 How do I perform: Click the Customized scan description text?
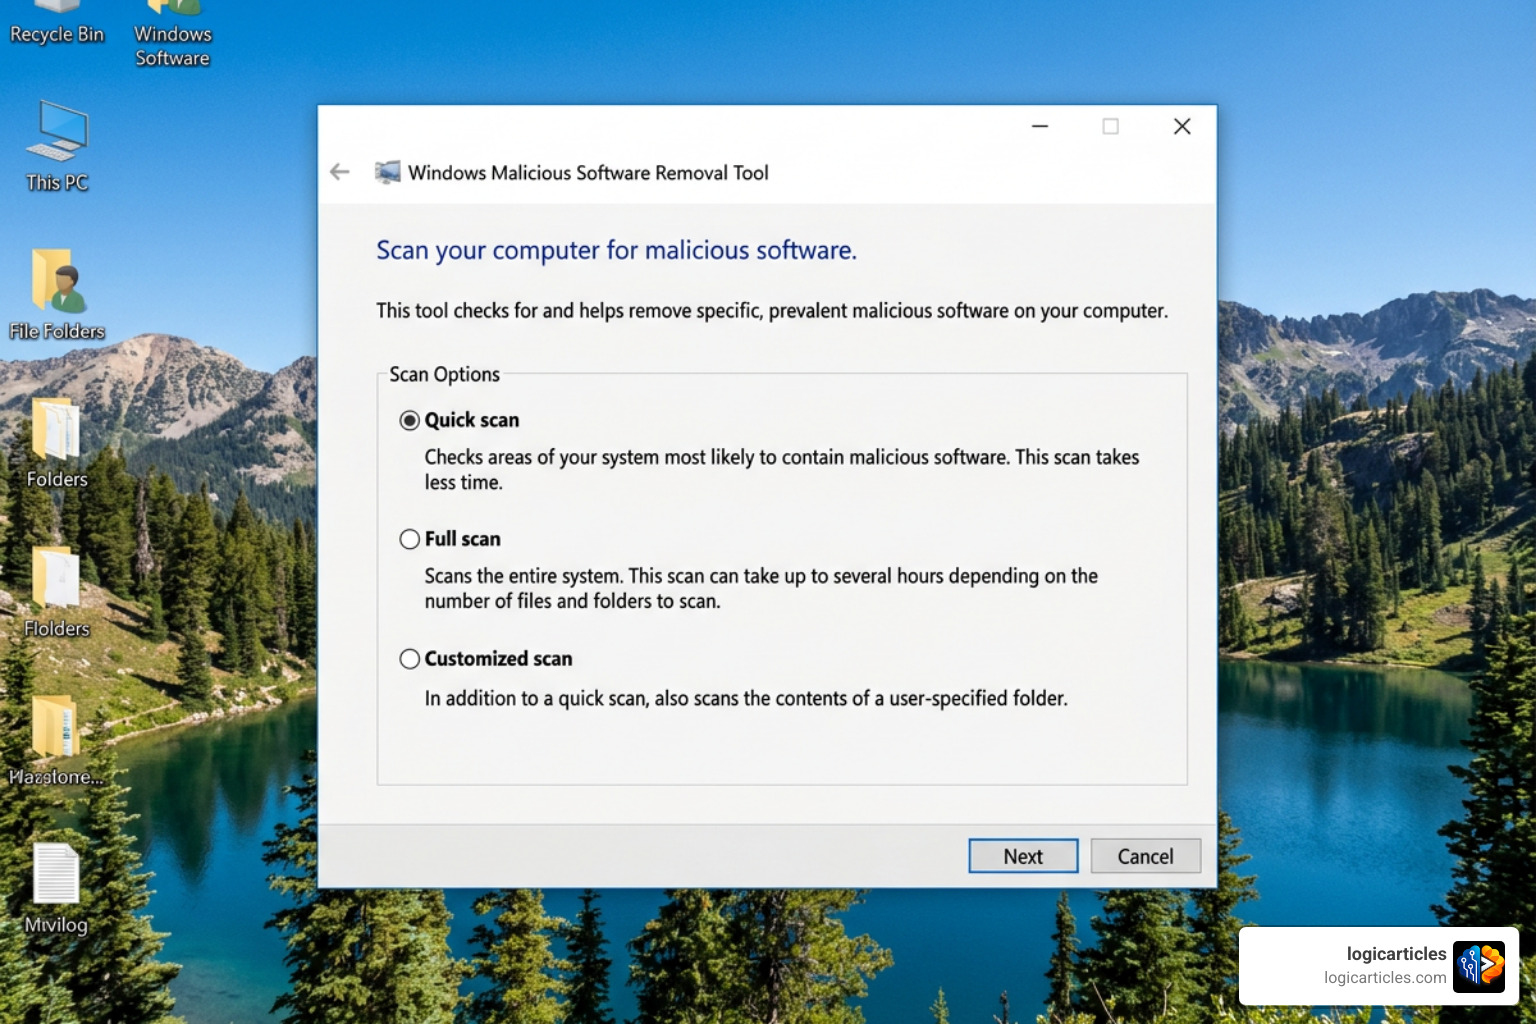coord(746,698)
